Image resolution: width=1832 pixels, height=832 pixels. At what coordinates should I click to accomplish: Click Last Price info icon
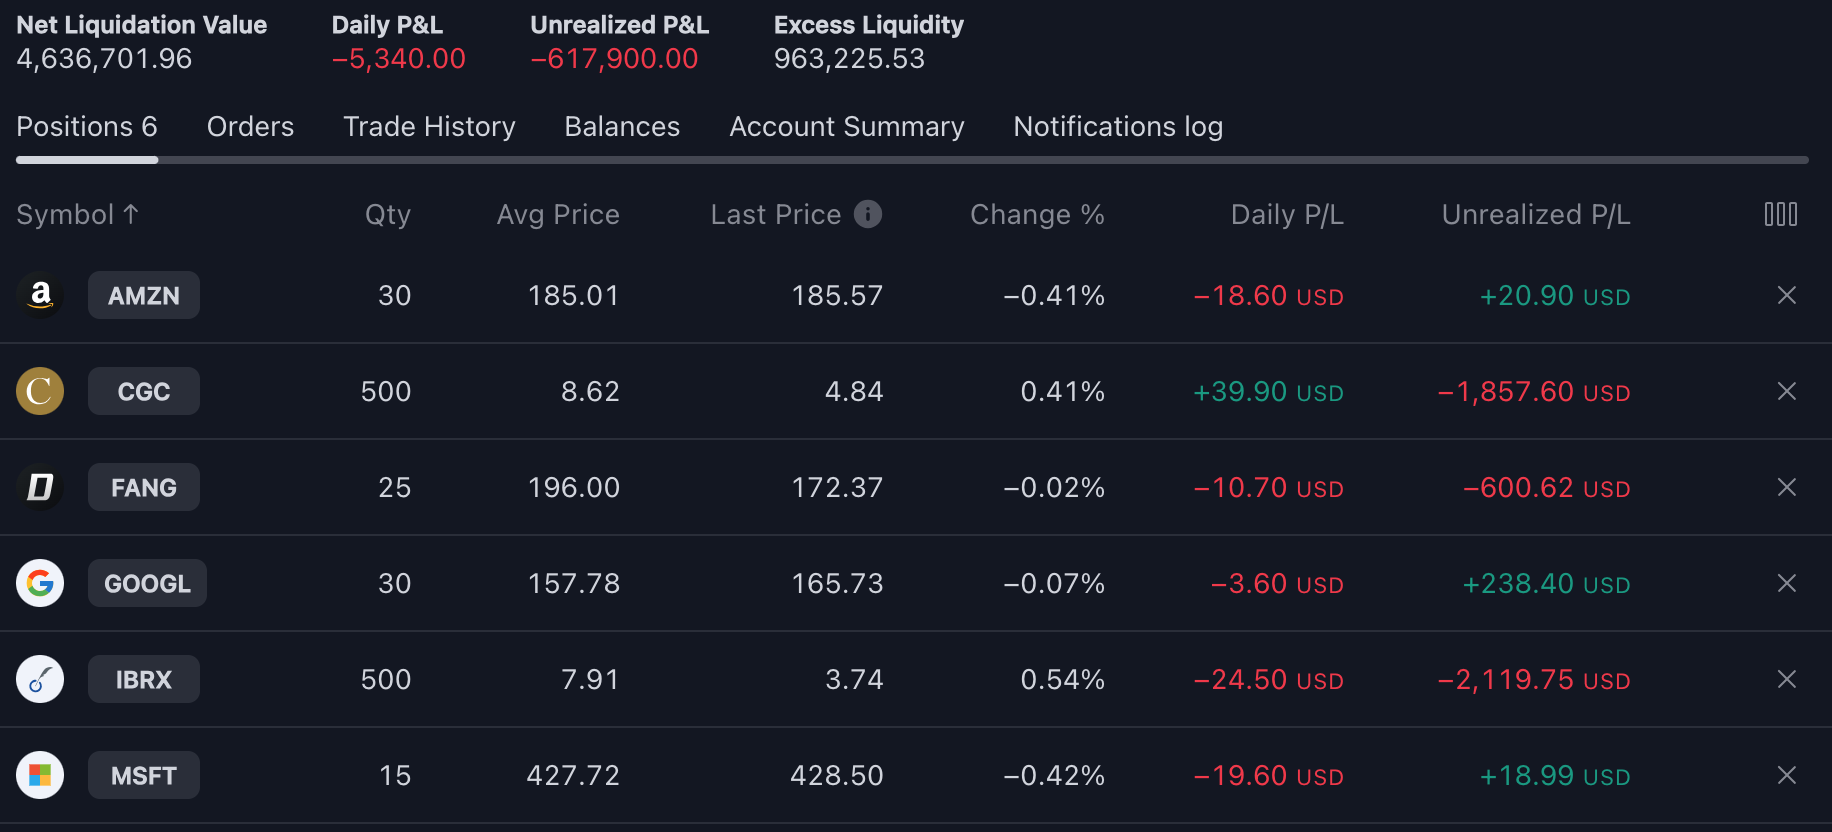pyautogui.click(x=868, y=214)
